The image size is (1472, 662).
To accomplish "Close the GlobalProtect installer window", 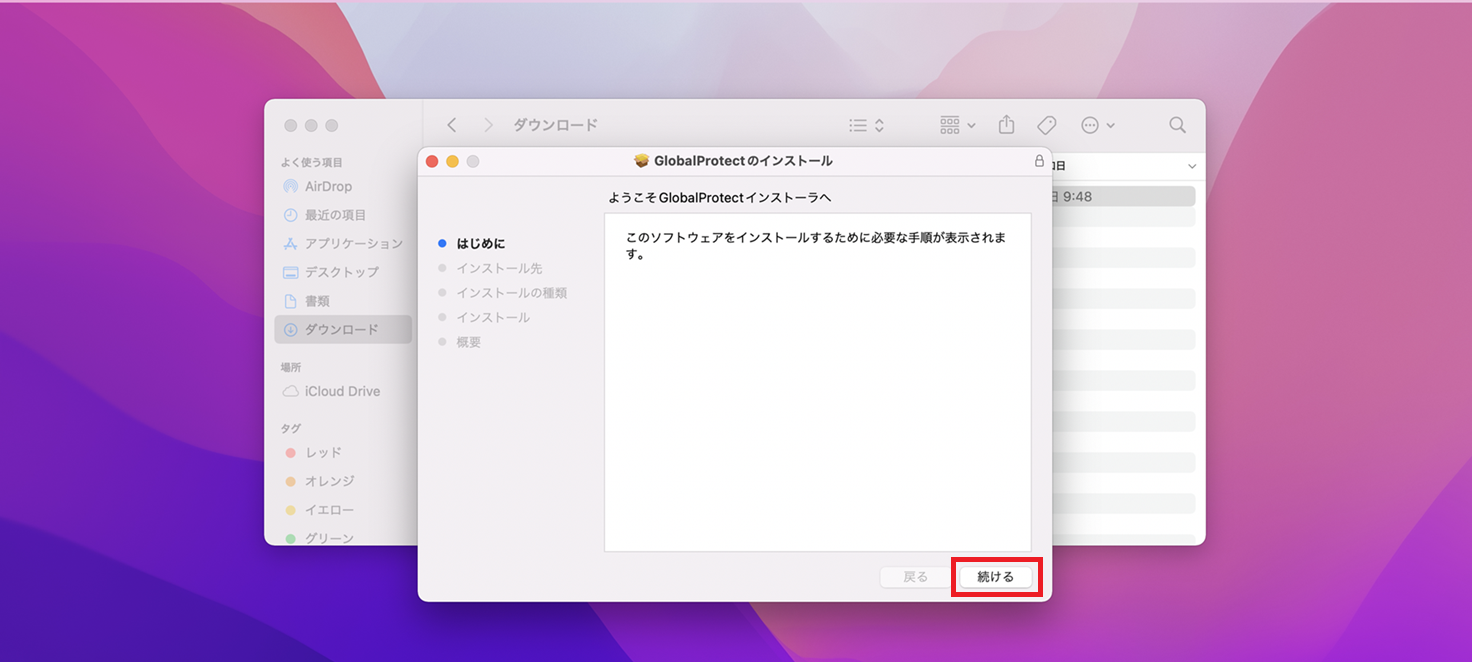I will pyautogui.click(x=432, y=161).
